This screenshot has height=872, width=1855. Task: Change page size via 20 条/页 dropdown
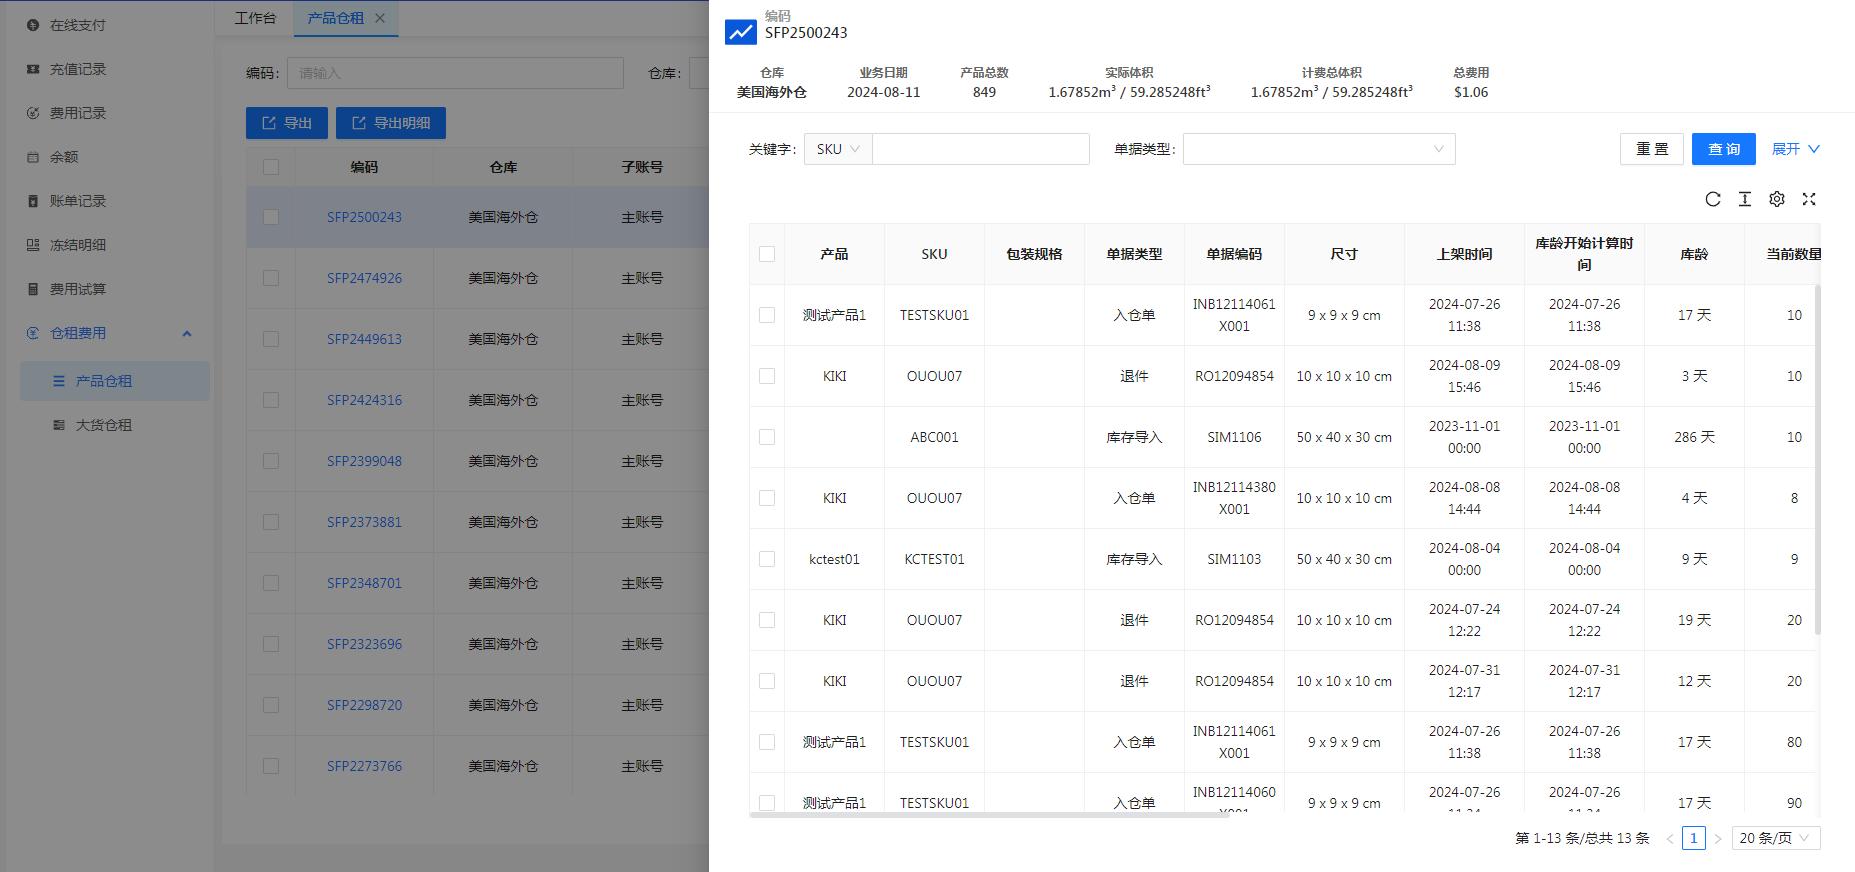pos(1775,838)
